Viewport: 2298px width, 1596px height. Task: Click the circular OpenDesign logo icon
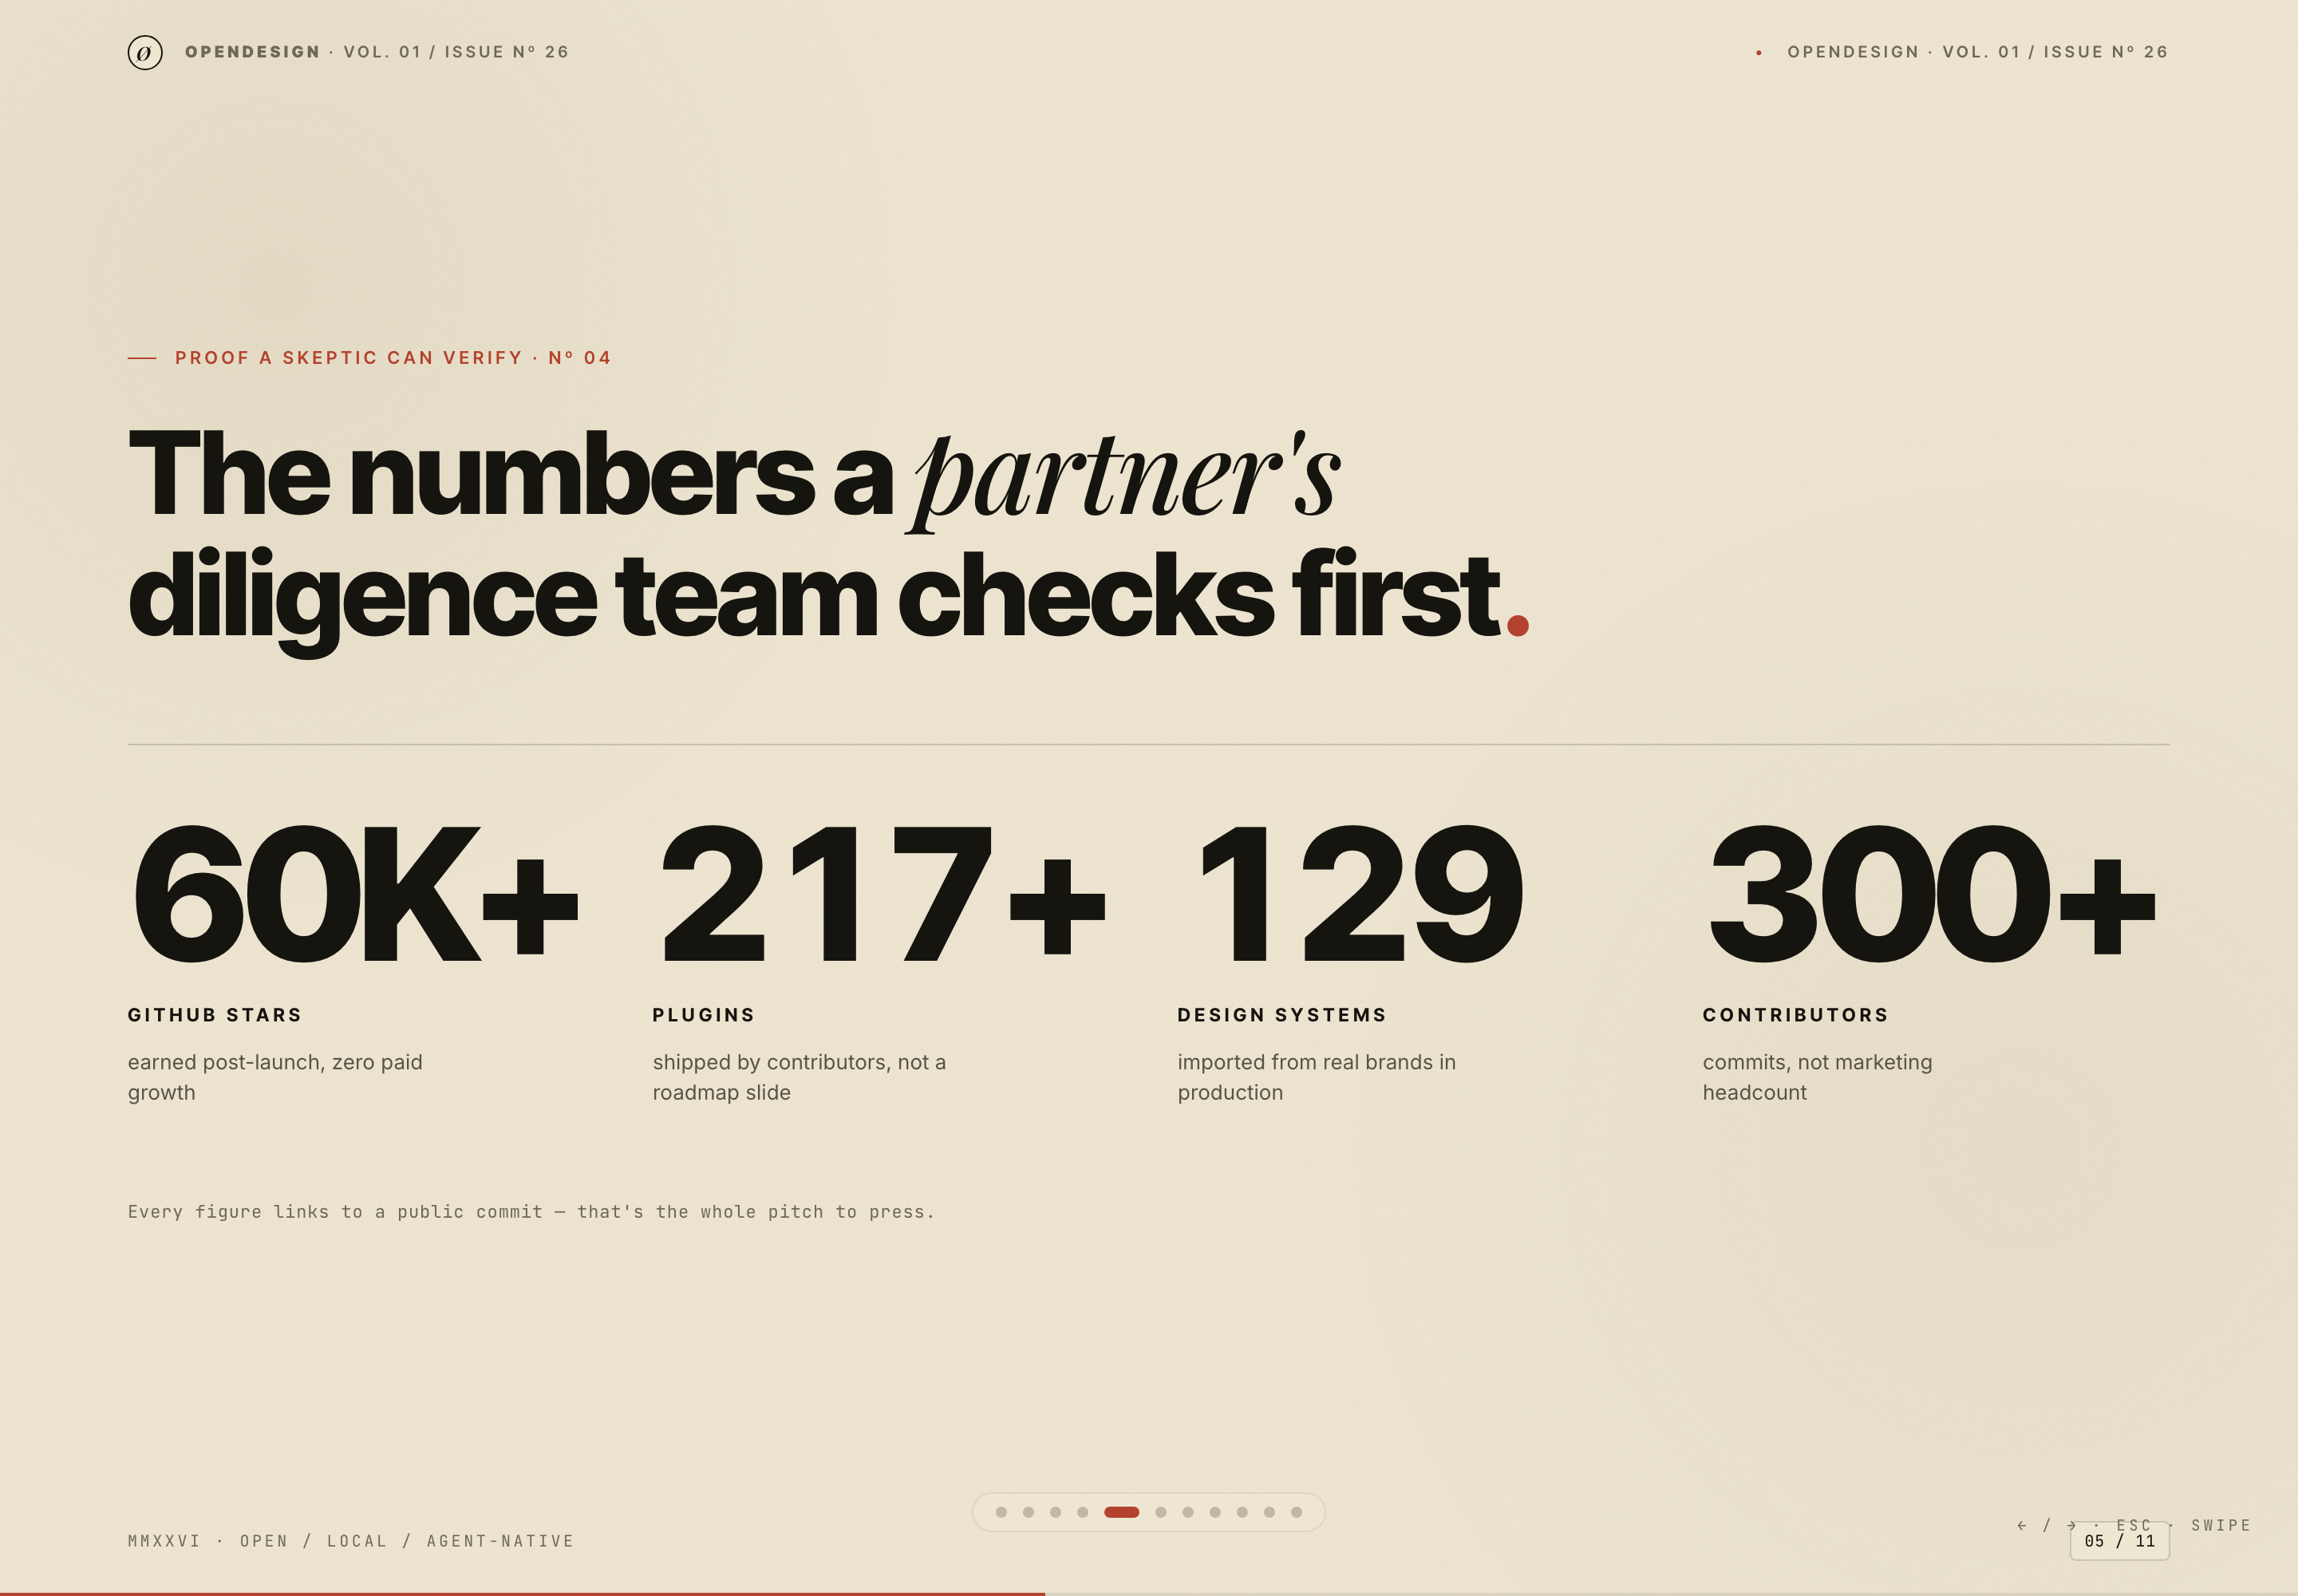145,52
